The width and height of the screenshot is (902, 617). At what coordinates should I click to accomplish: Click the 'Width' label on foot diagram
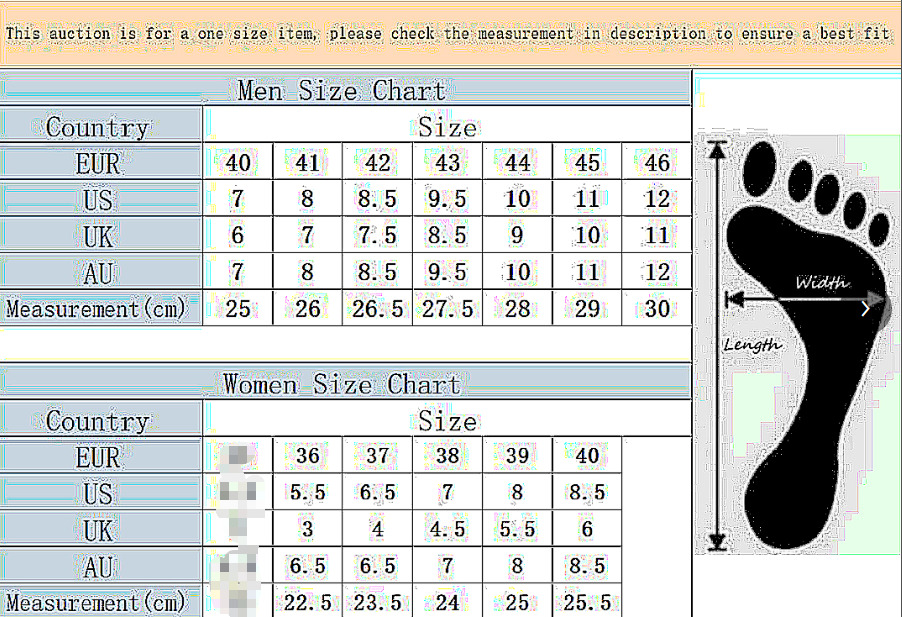pos(822,282)
